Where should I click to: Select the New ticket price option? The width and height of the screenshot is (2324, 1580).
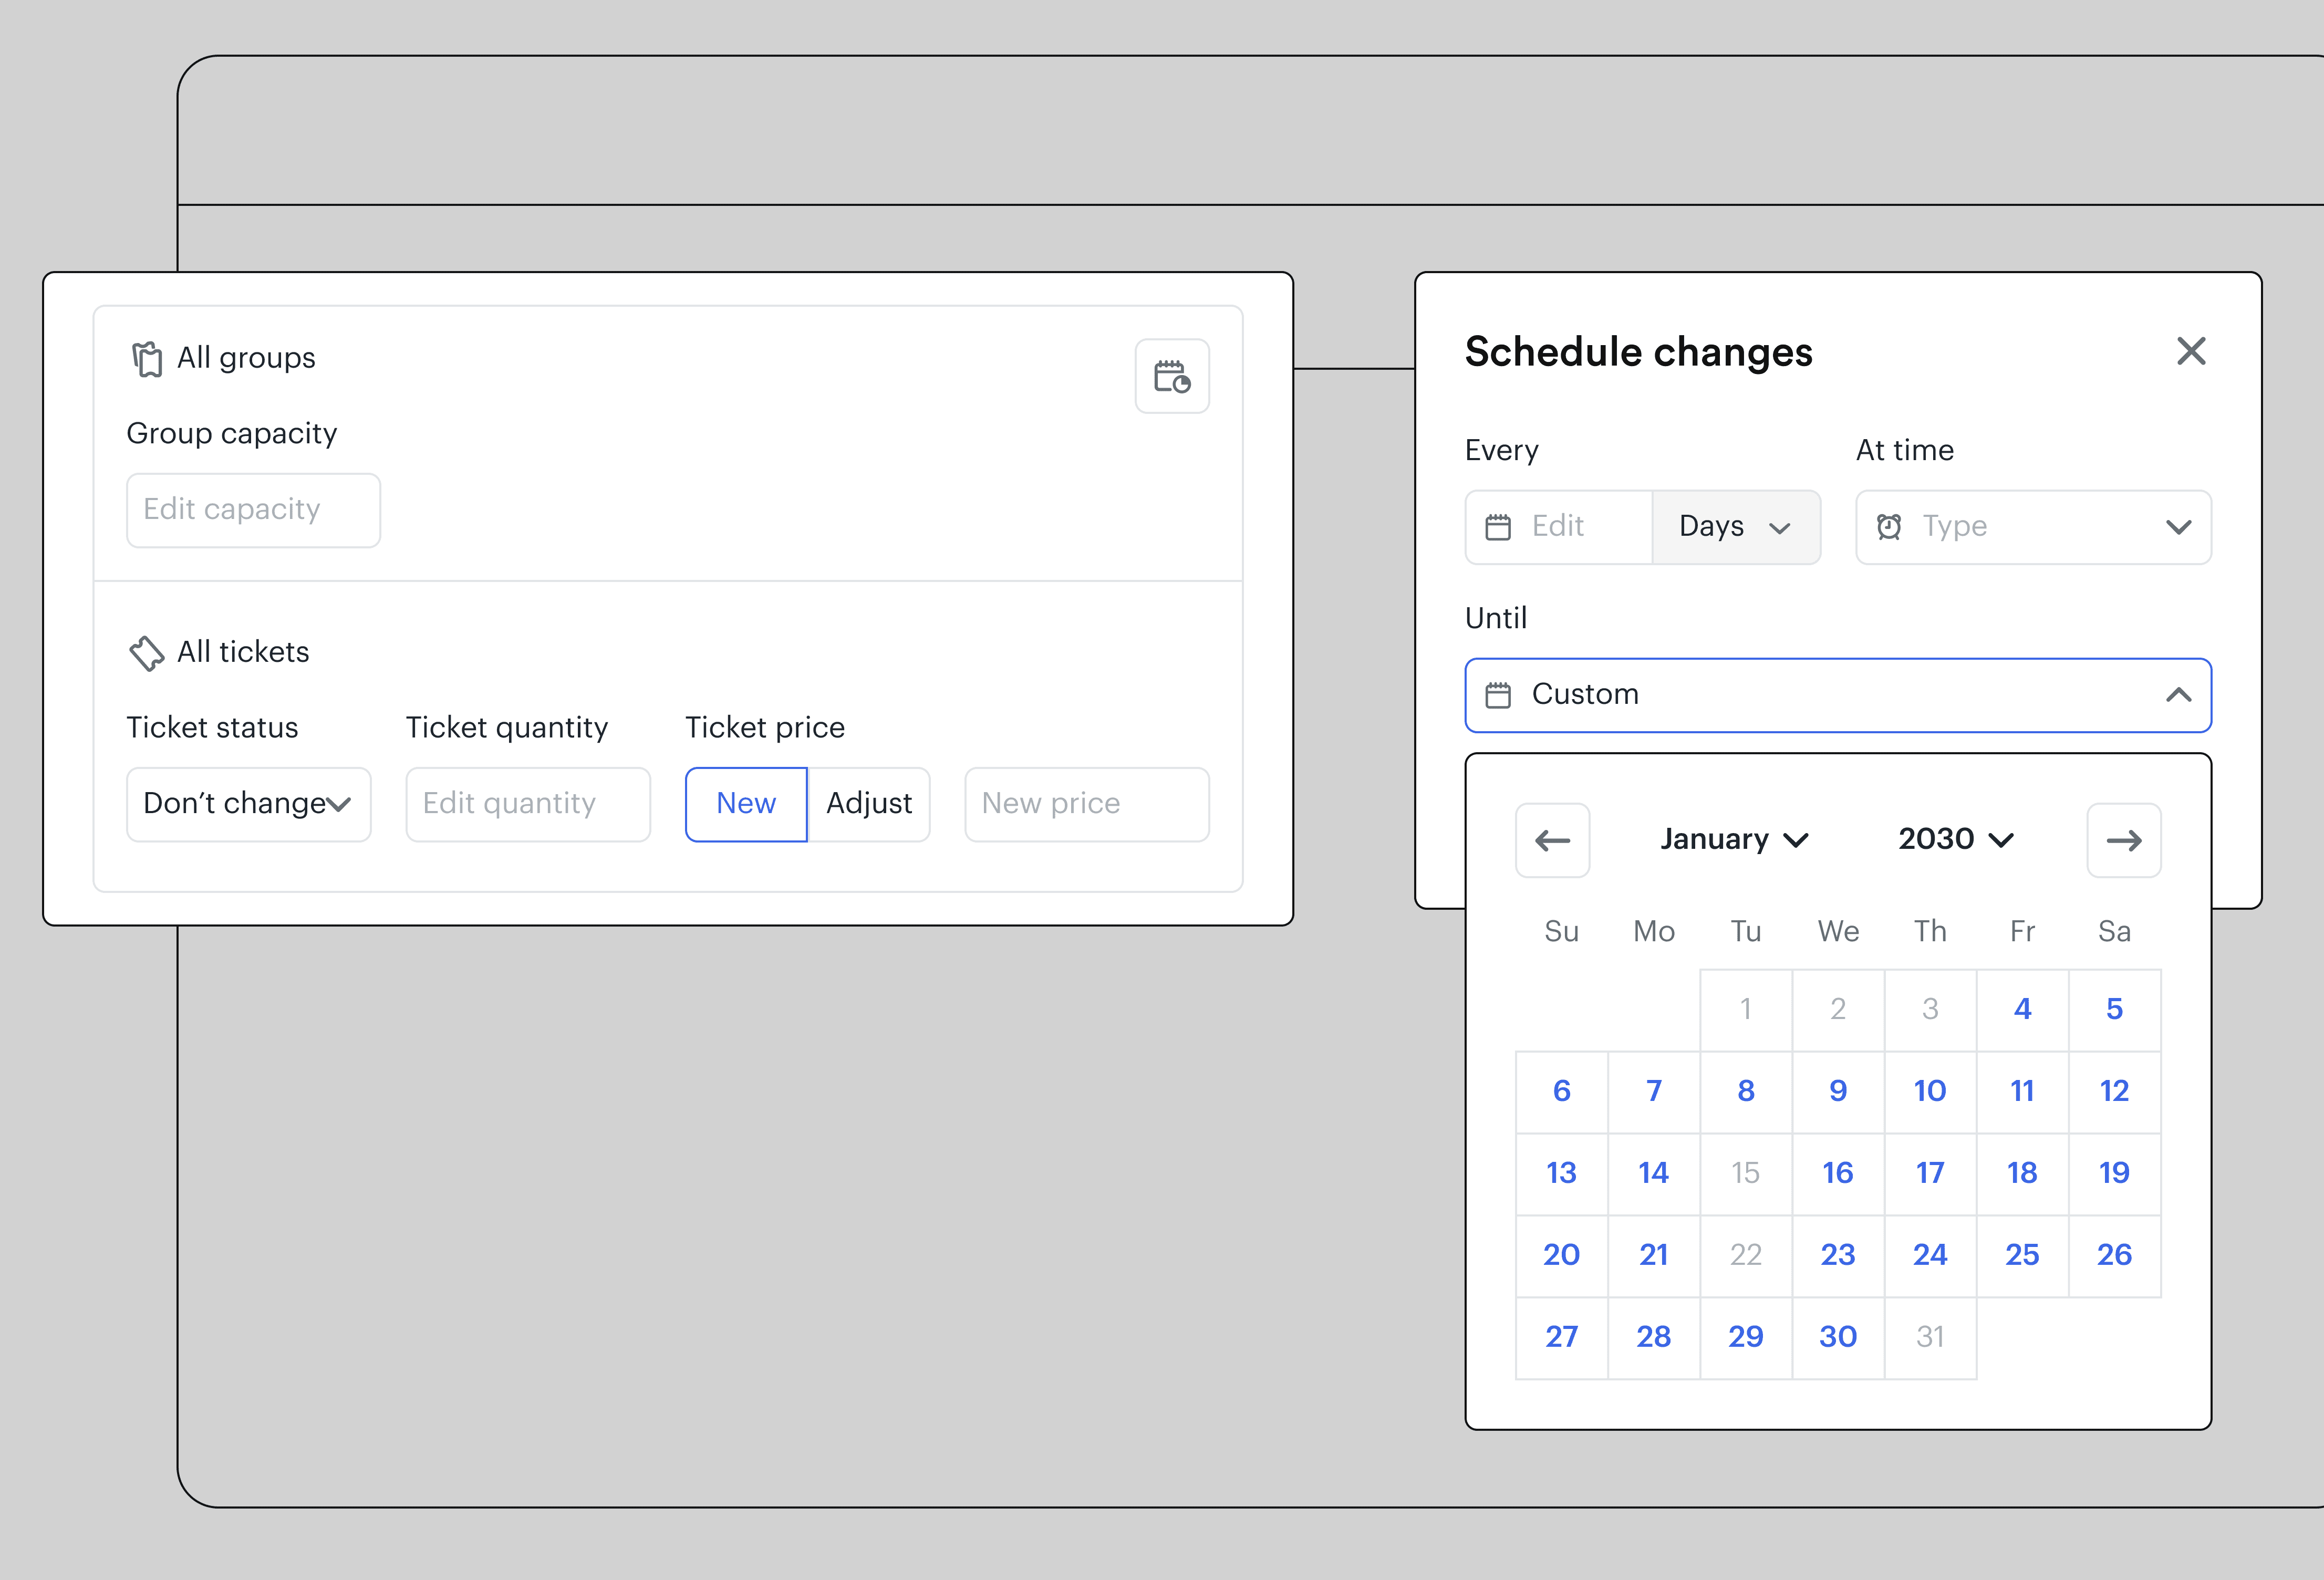(746, 804)
